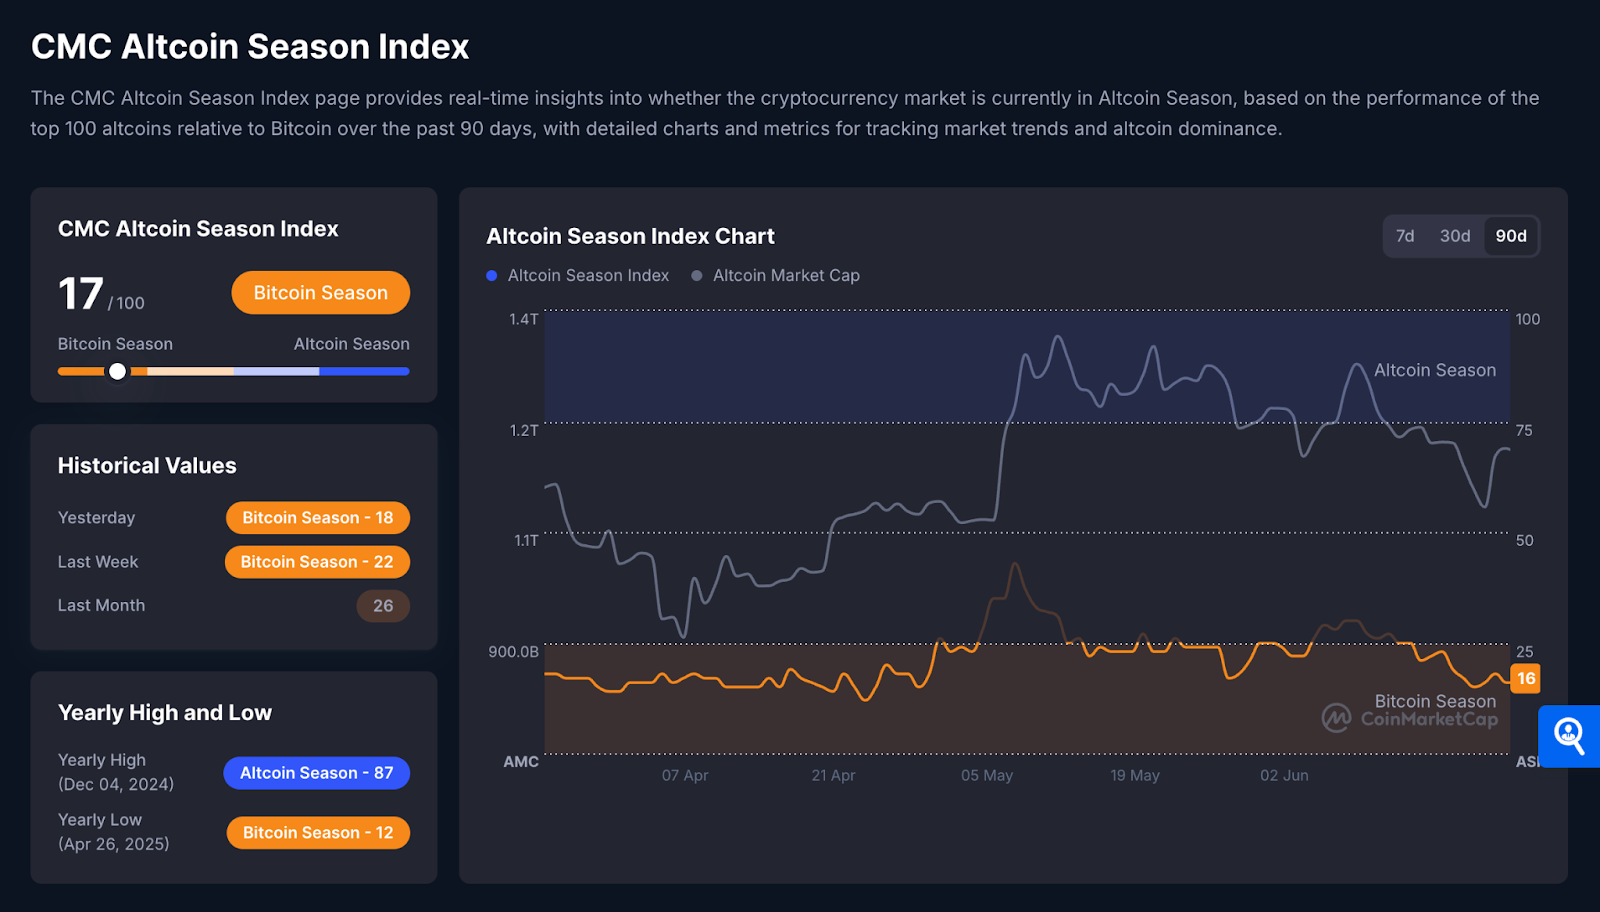The image size is (1600, 912).
Task: Toggle the Altcoin Season Index legend series
Action: (x=578, y=275)
